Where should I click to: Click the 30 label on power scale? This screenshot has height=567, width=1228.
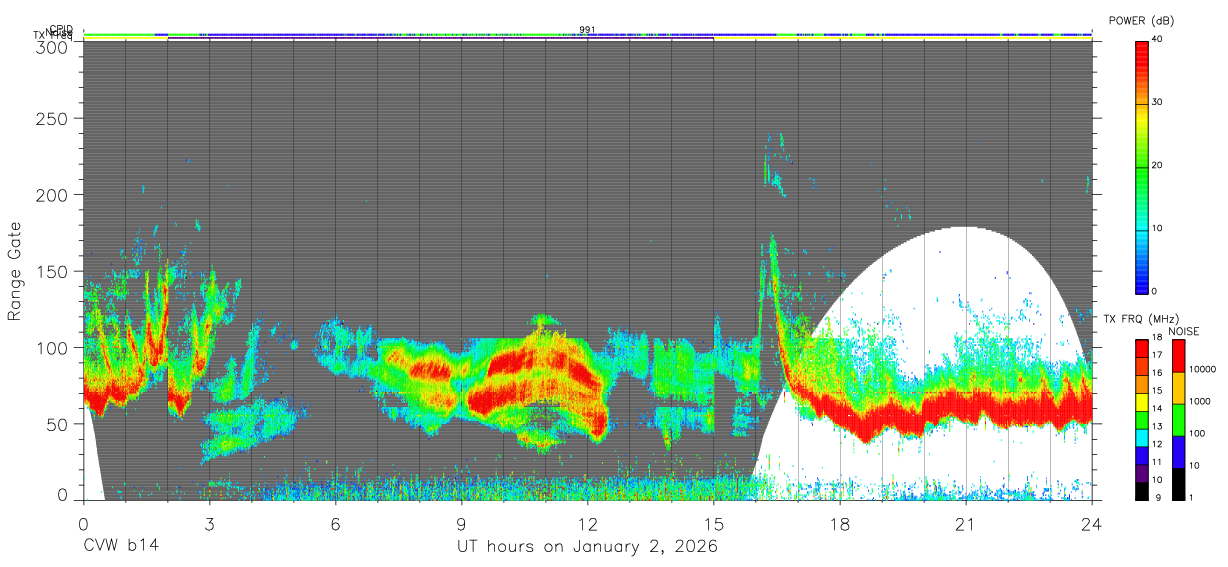[1158, 102]
